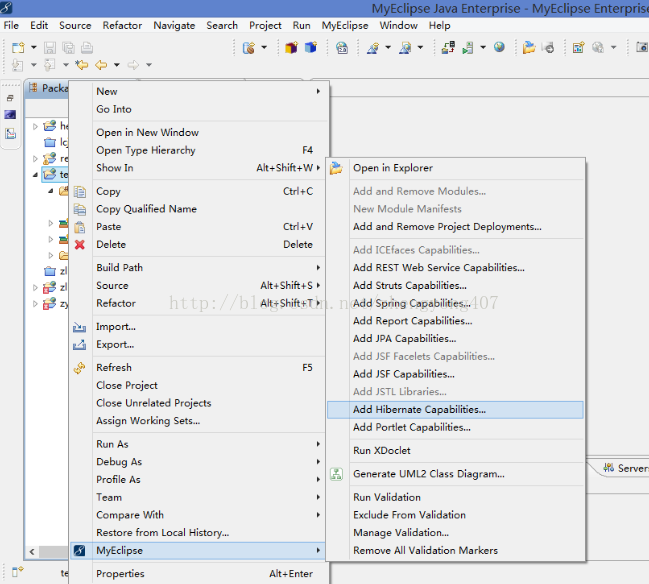
Task: Click the open folder toolbar icon
Action: [x=529, y=48]
